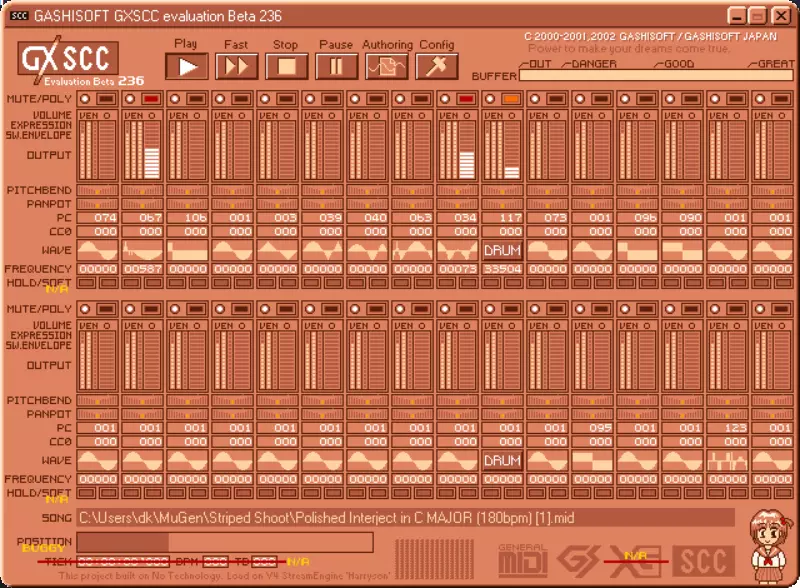Click the wave display of the PC 039 channel
This screenshot has height=588, width=800.
pos(322,250)
